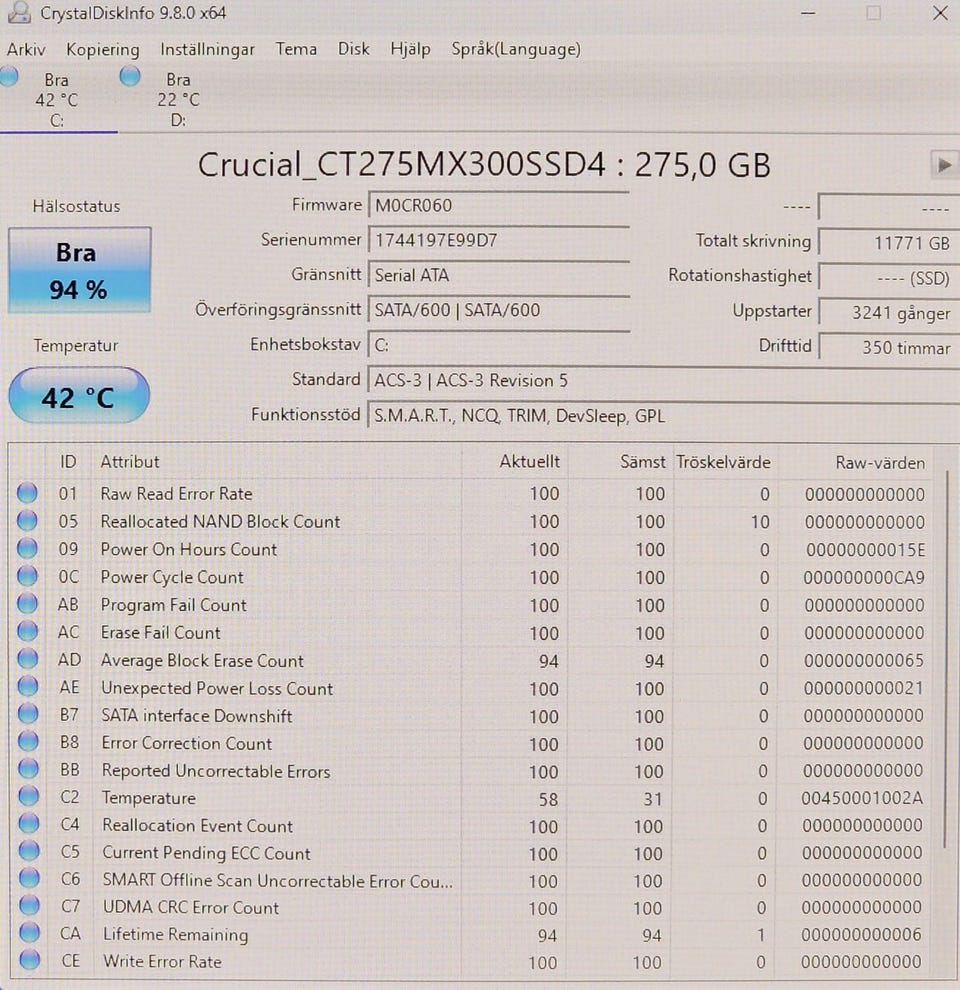This screenshot has width=960, height=990.
Task: Click the Serienummer value field
Action: tap(498, 241)
